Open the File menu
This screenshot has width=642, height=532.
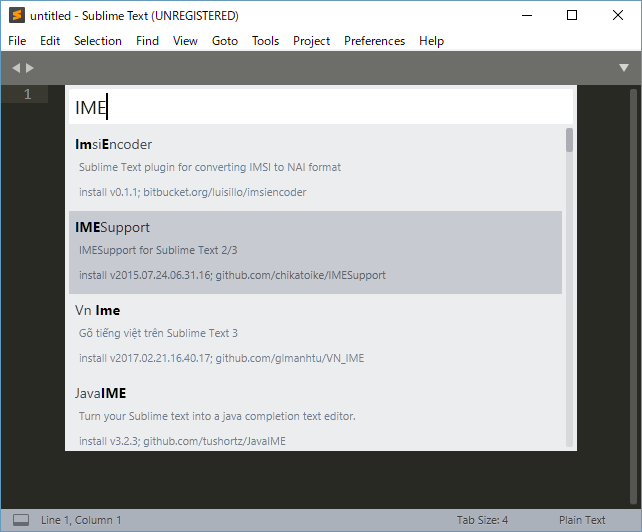pyautogui.click(x=17, y=41)
